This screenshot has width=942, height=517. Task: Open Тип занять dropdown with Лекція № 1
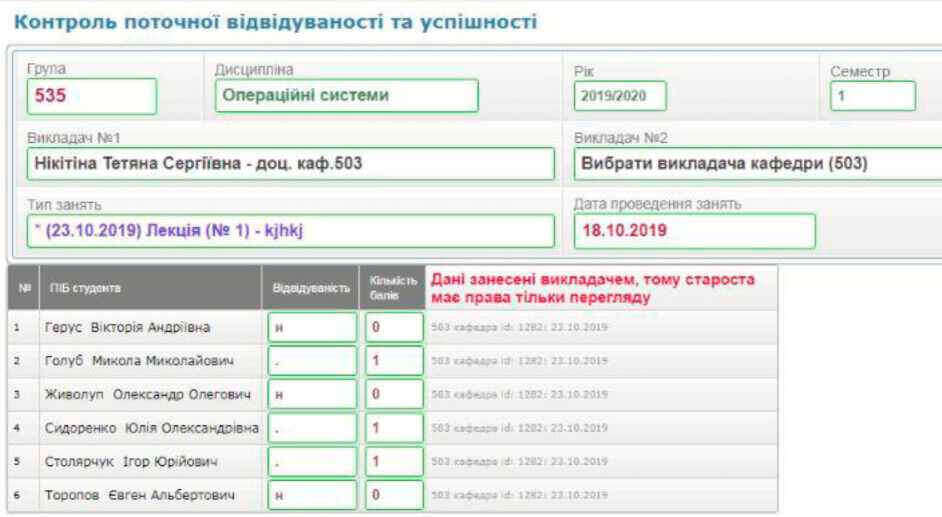290,231
